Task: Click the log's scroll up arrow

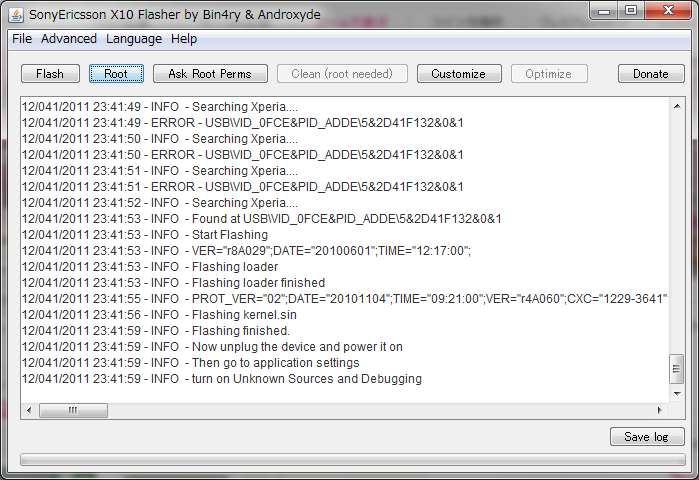Action: 677,106
